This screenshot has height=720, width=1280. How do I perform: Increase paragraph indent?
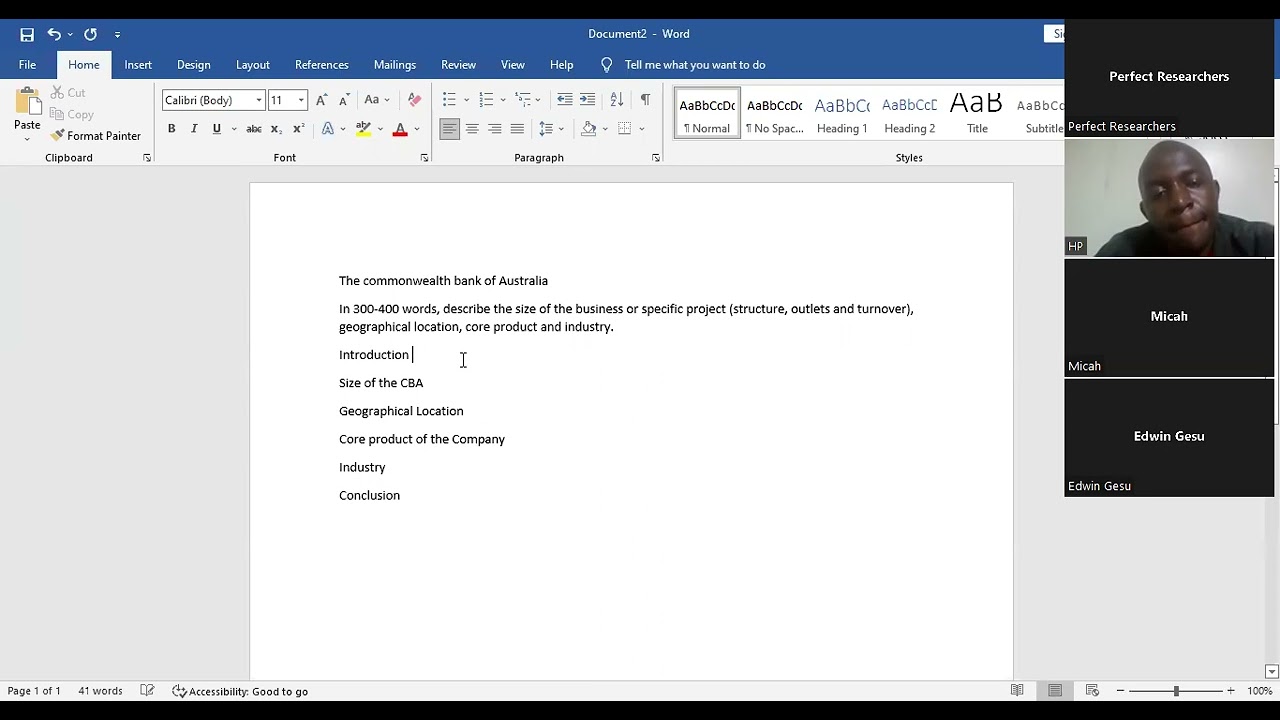coord(588,100)
